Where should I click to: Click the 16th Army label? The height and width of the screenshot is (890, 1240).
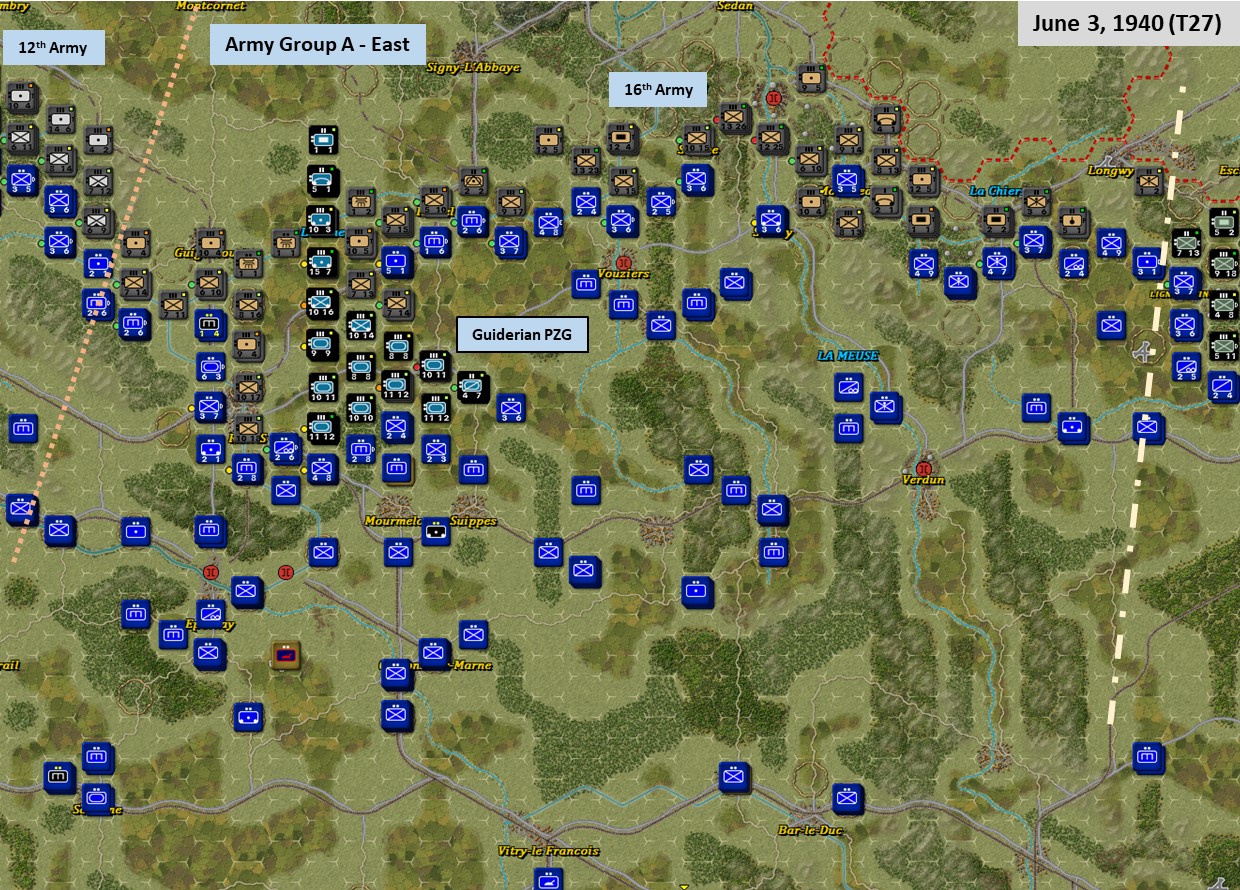[660, 89]
